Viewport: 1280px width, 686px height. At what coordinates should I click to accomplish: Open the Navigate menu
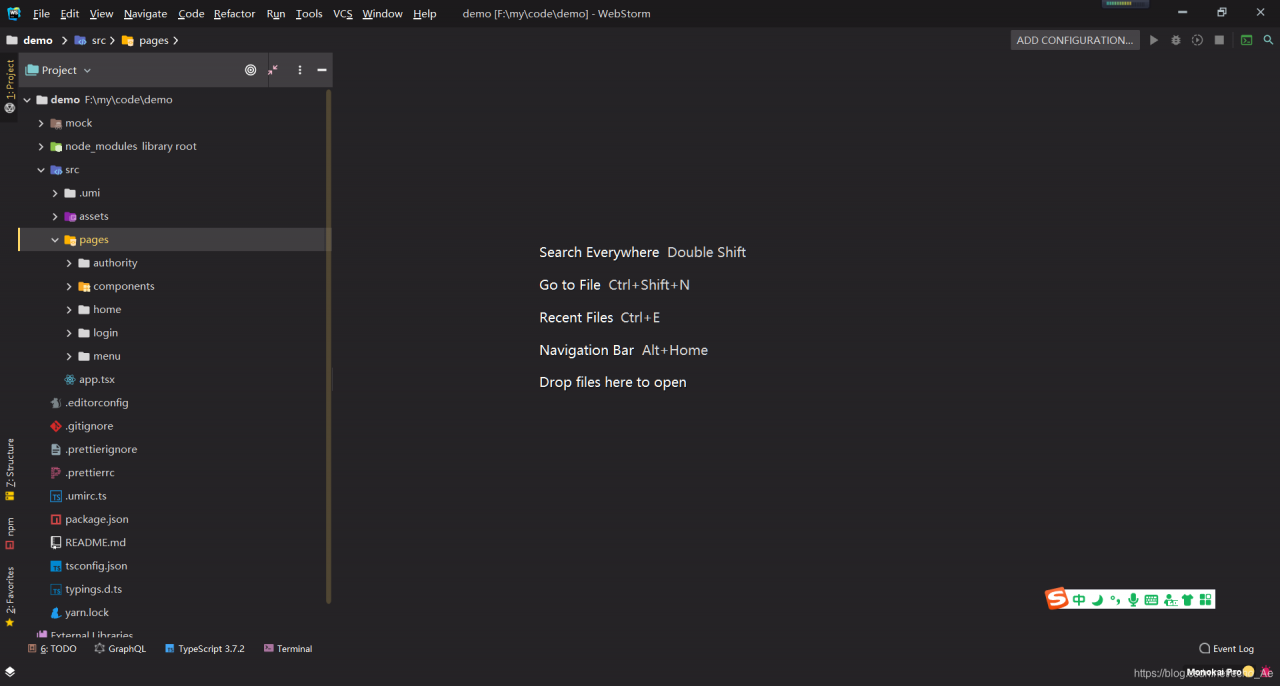click(145, 14)
